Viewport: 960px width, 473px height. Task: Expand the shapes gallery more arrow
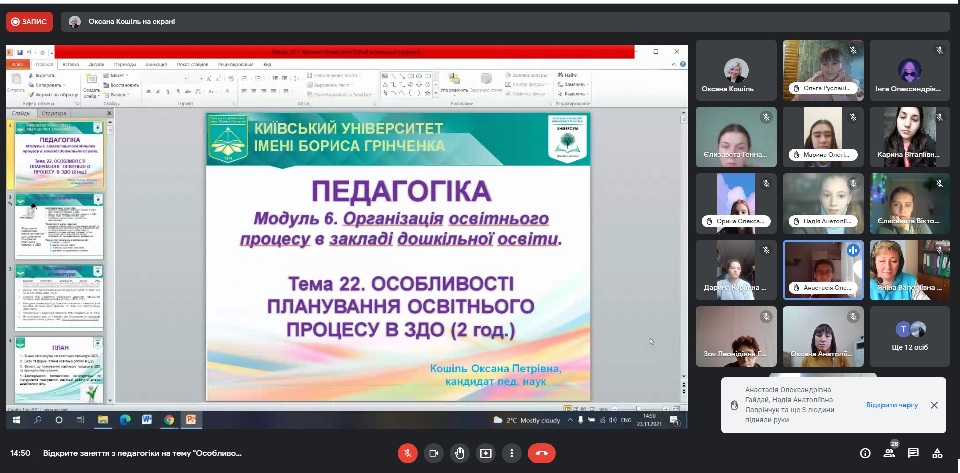(x=435, y=94)
